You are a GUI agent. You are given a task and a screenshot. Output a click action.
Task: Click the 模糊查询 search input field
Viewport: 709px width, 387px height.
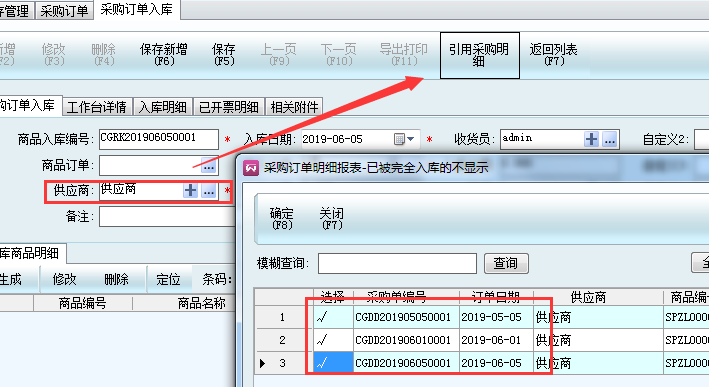pyautogui.click(x=397, y=263)
